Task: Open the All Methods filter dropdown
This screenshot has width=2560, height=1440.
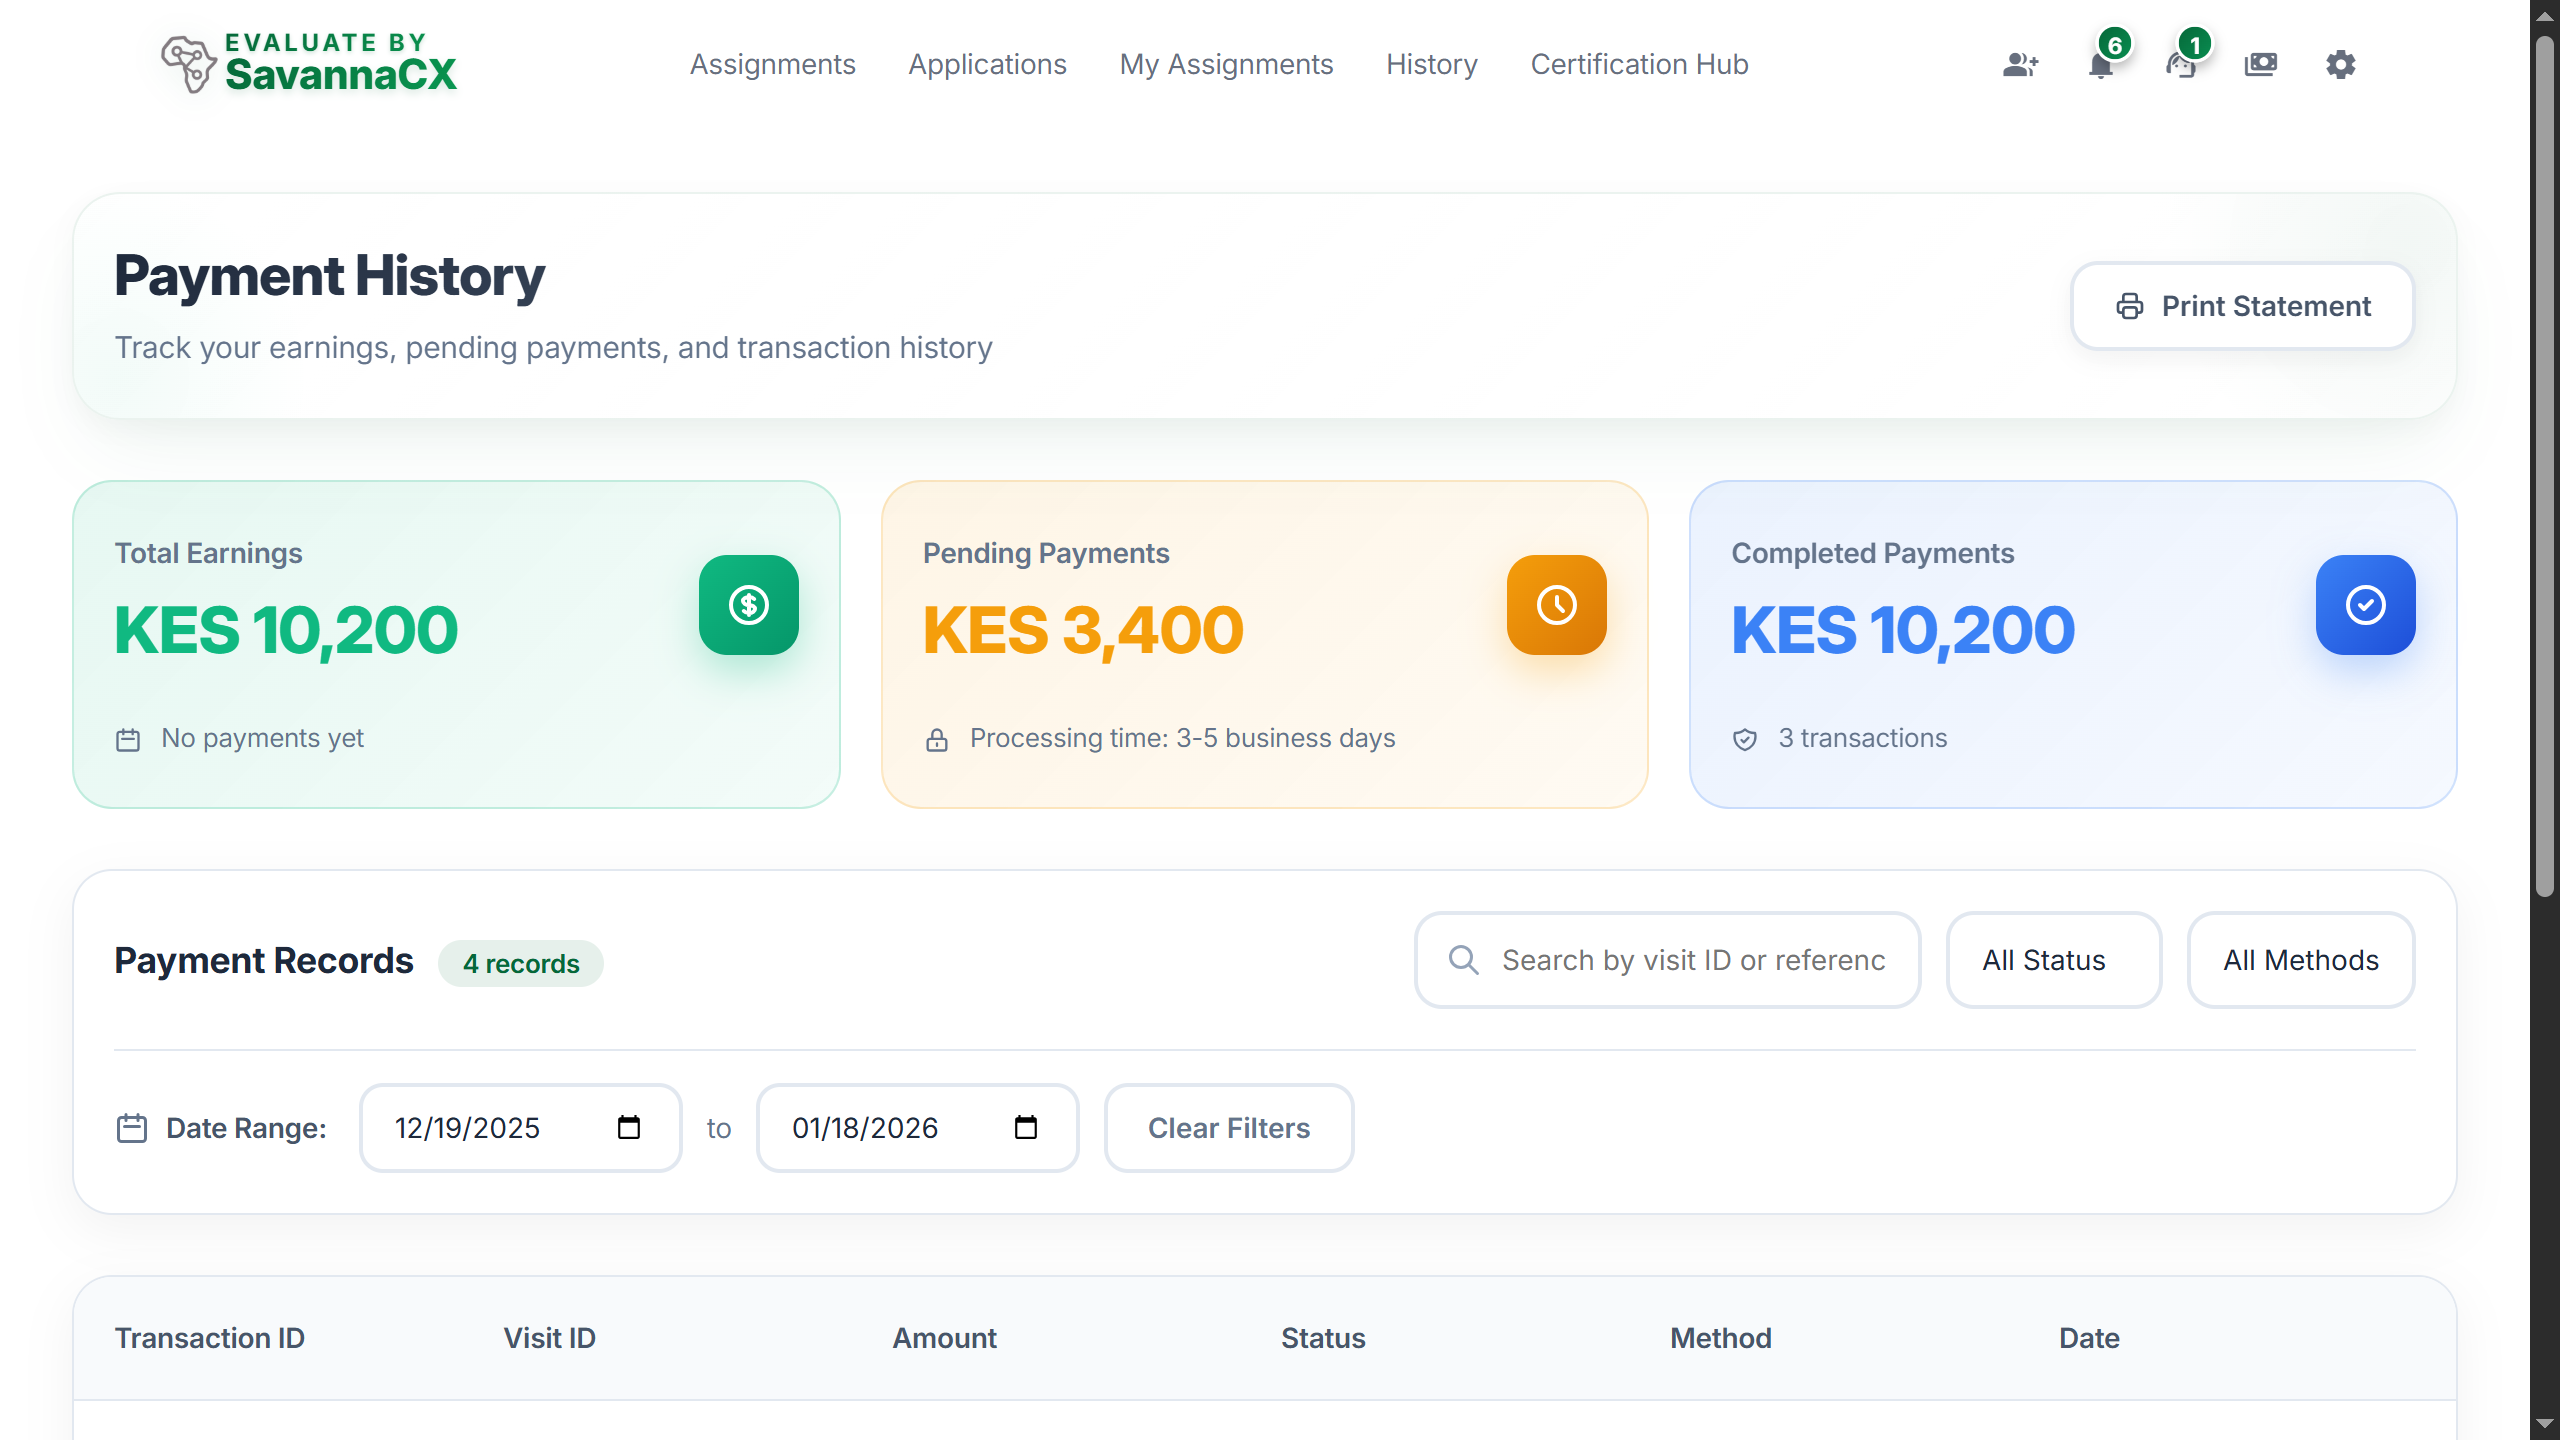Action: tap(2301, 960)
